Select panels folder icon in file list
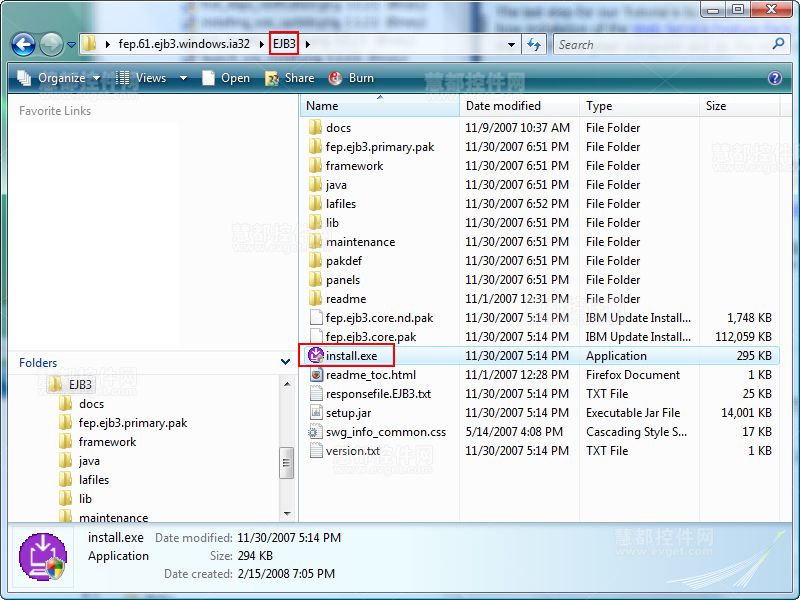 coord(315,279)
